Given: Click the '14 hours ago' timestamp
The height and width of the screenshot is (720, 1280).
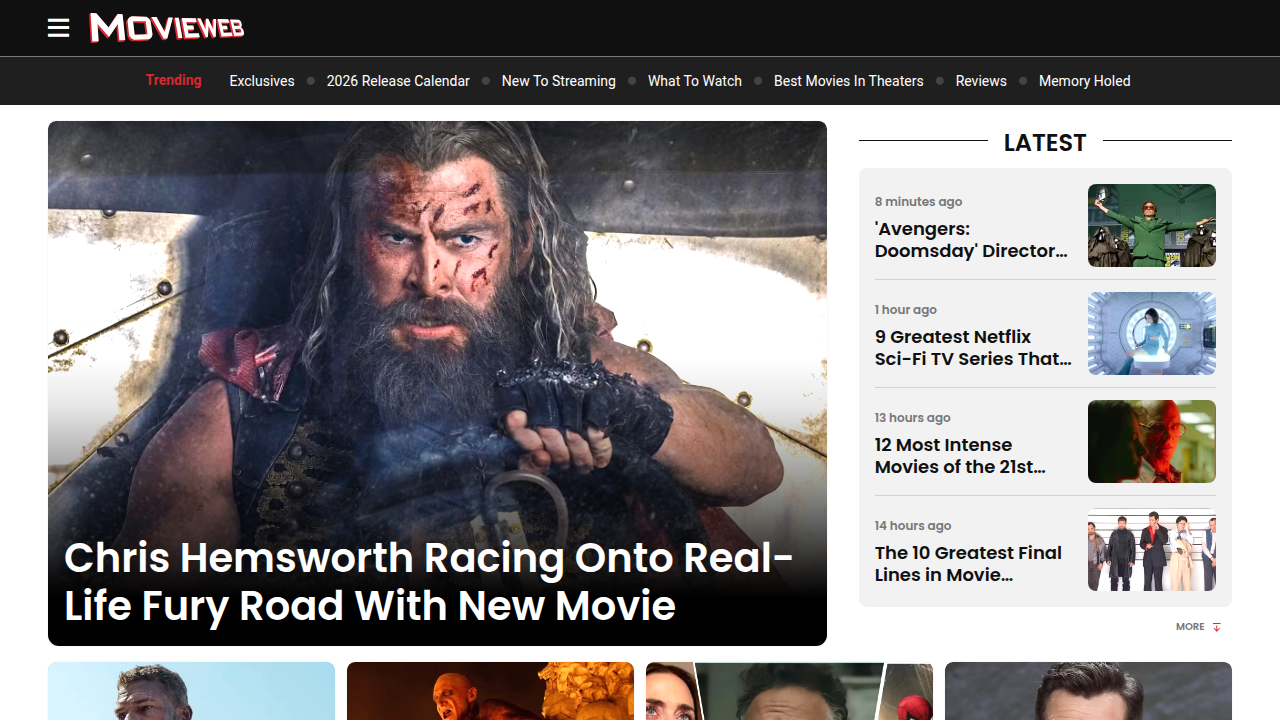Looking at the screenshot, I should pos(913,526).
